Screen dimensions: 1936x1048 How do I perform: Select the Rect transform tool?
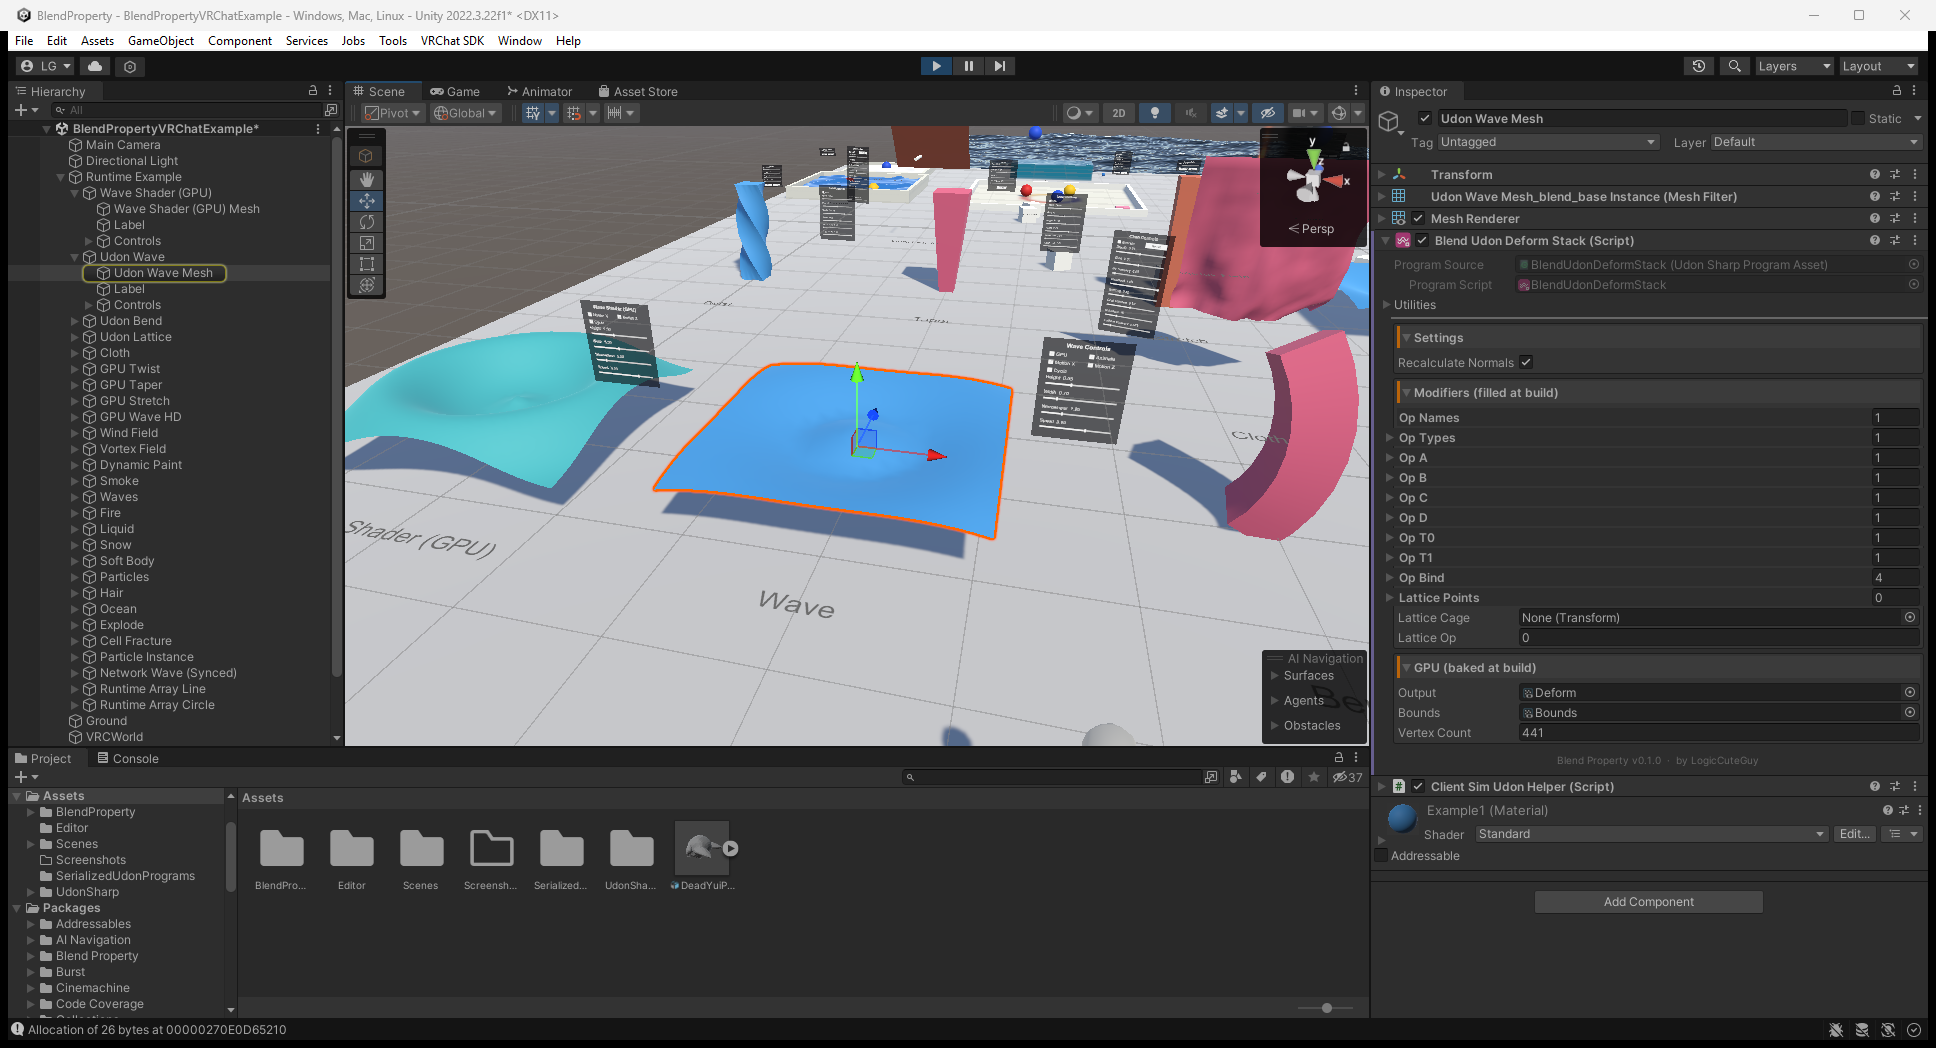[367, 264]
